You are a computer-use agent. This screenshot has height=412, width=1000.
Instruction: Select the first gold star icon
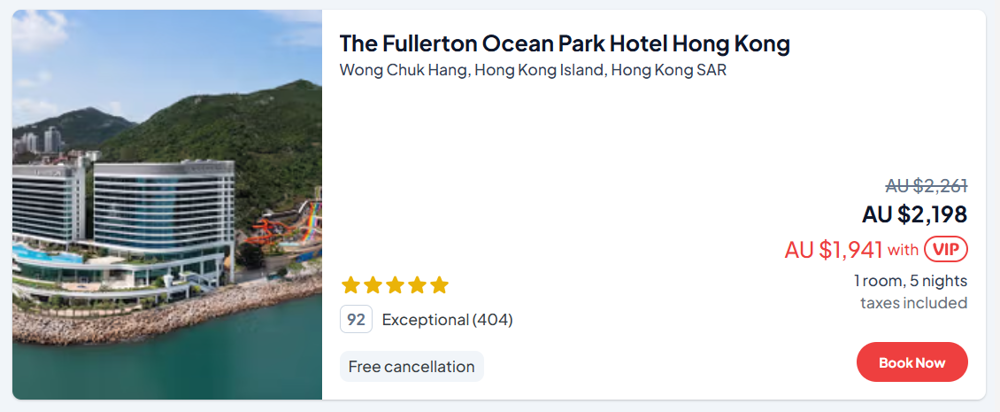point(350,285)
